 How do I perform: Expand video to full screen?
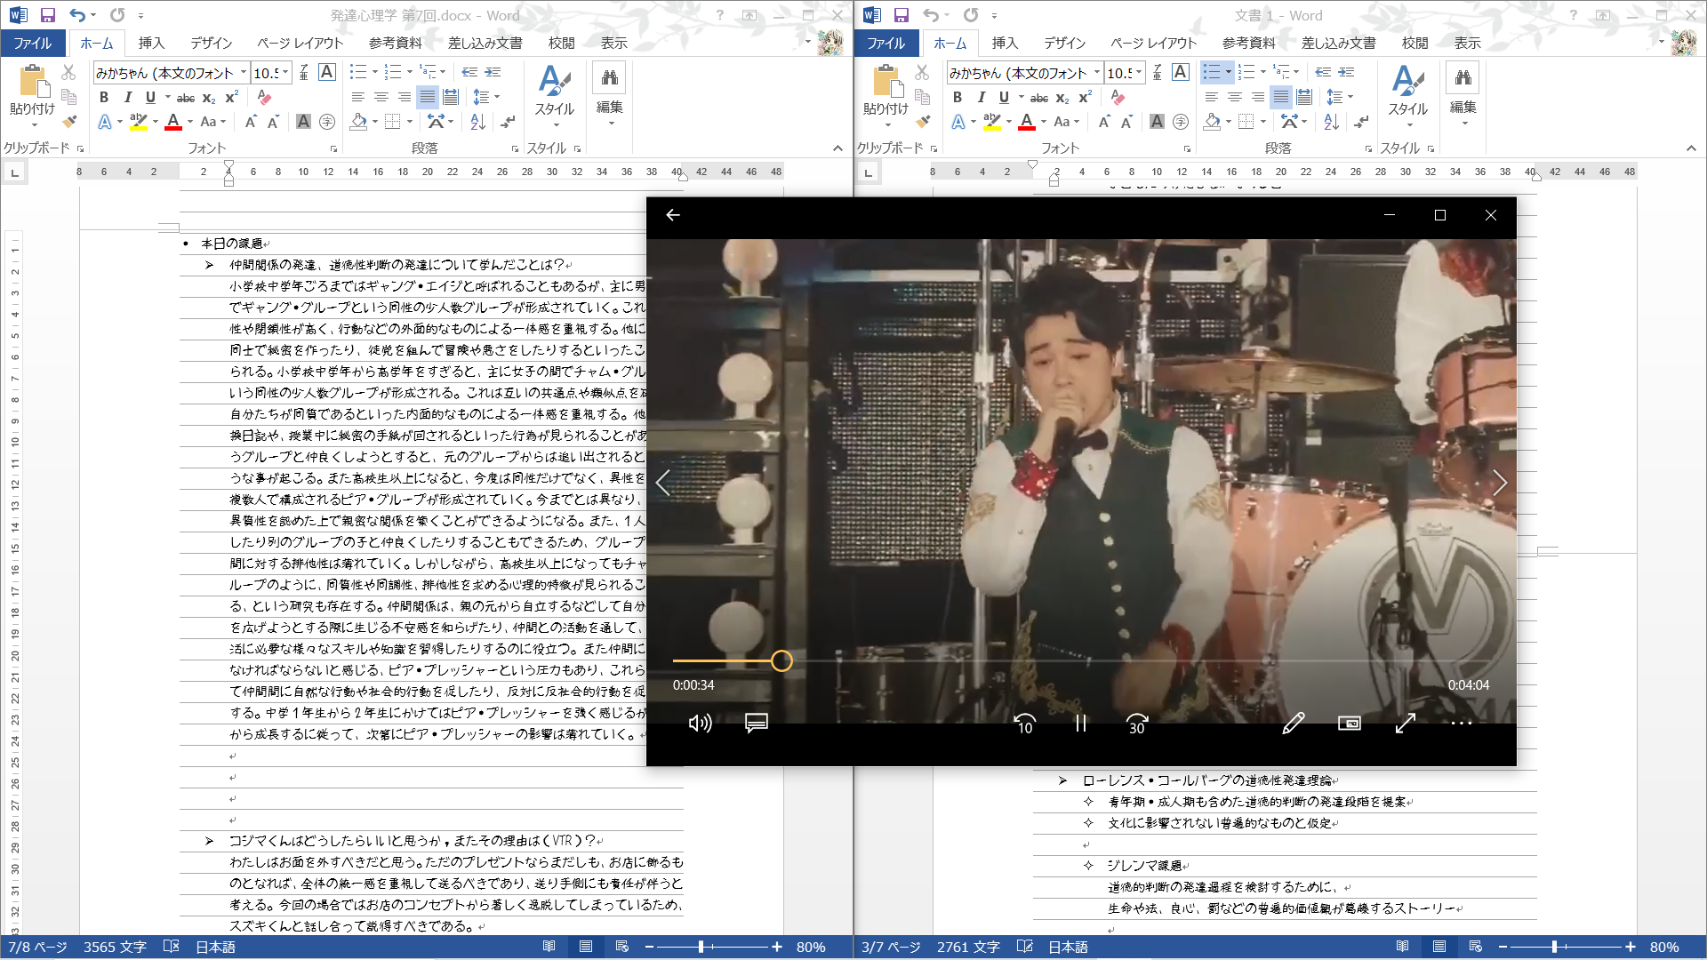[1405, 723]
